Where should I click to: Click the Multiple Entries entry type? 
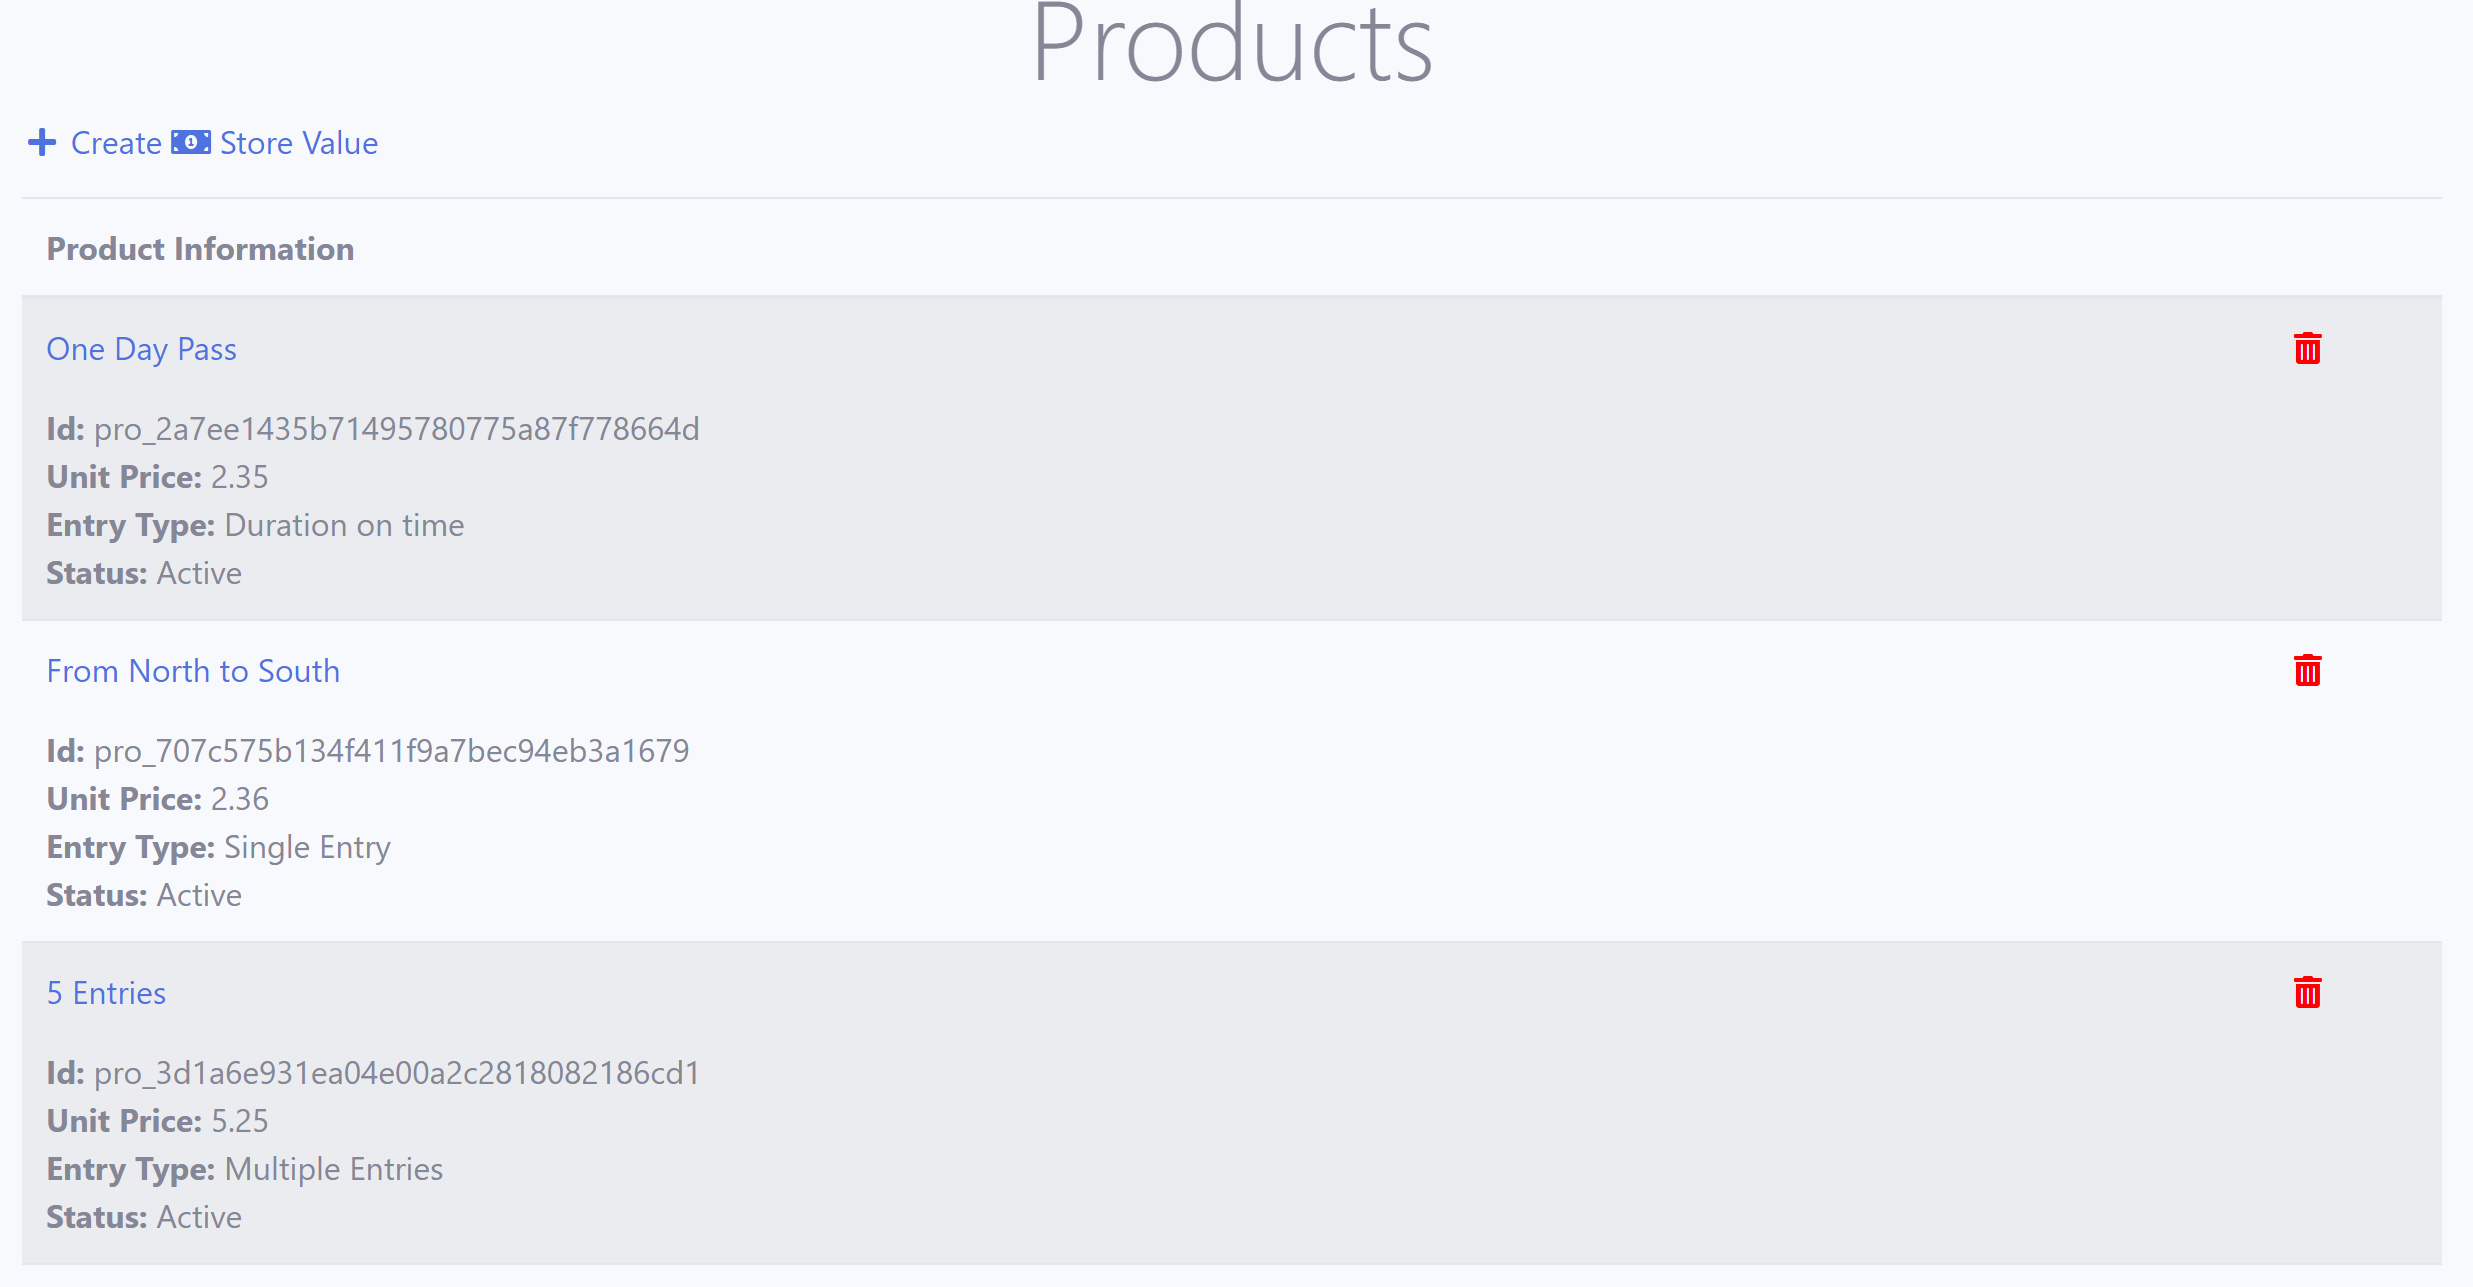pos(333,1169)
